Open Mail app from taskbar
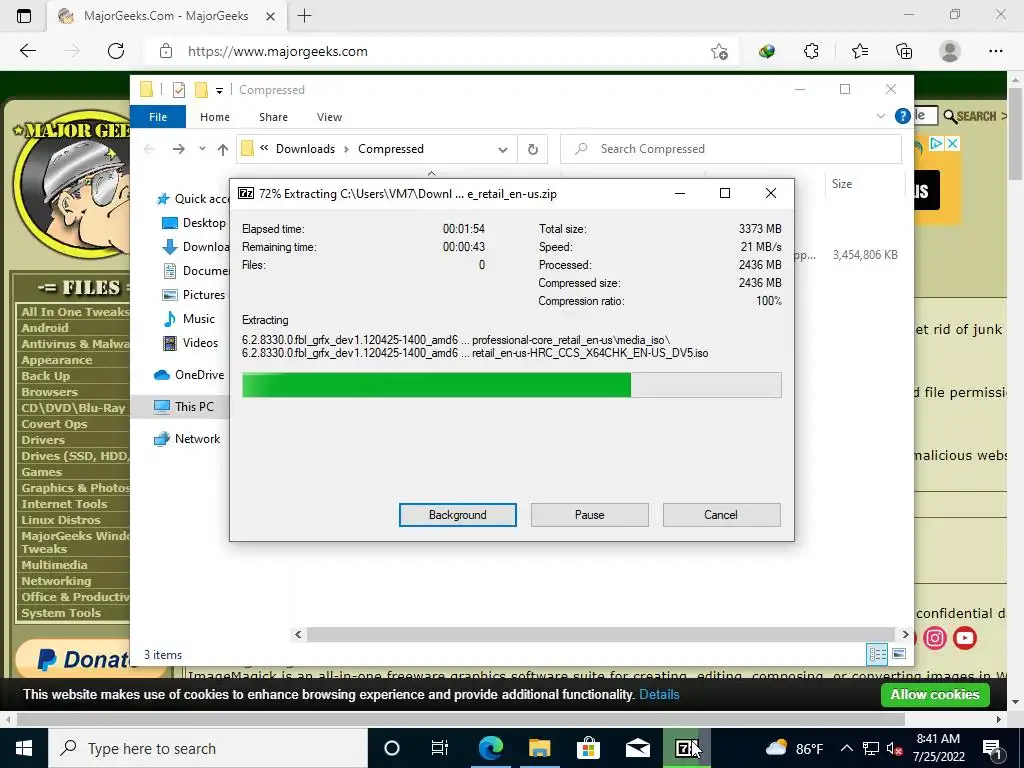This screenshot has width=1024, height=768. coord(637,748)
